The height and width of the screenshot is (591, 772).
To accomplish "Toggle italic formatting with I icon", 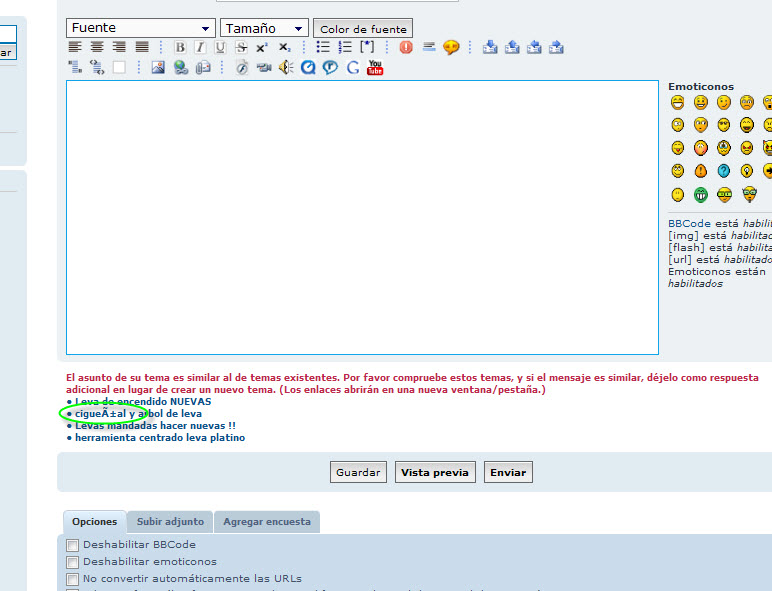I will 200,47.
